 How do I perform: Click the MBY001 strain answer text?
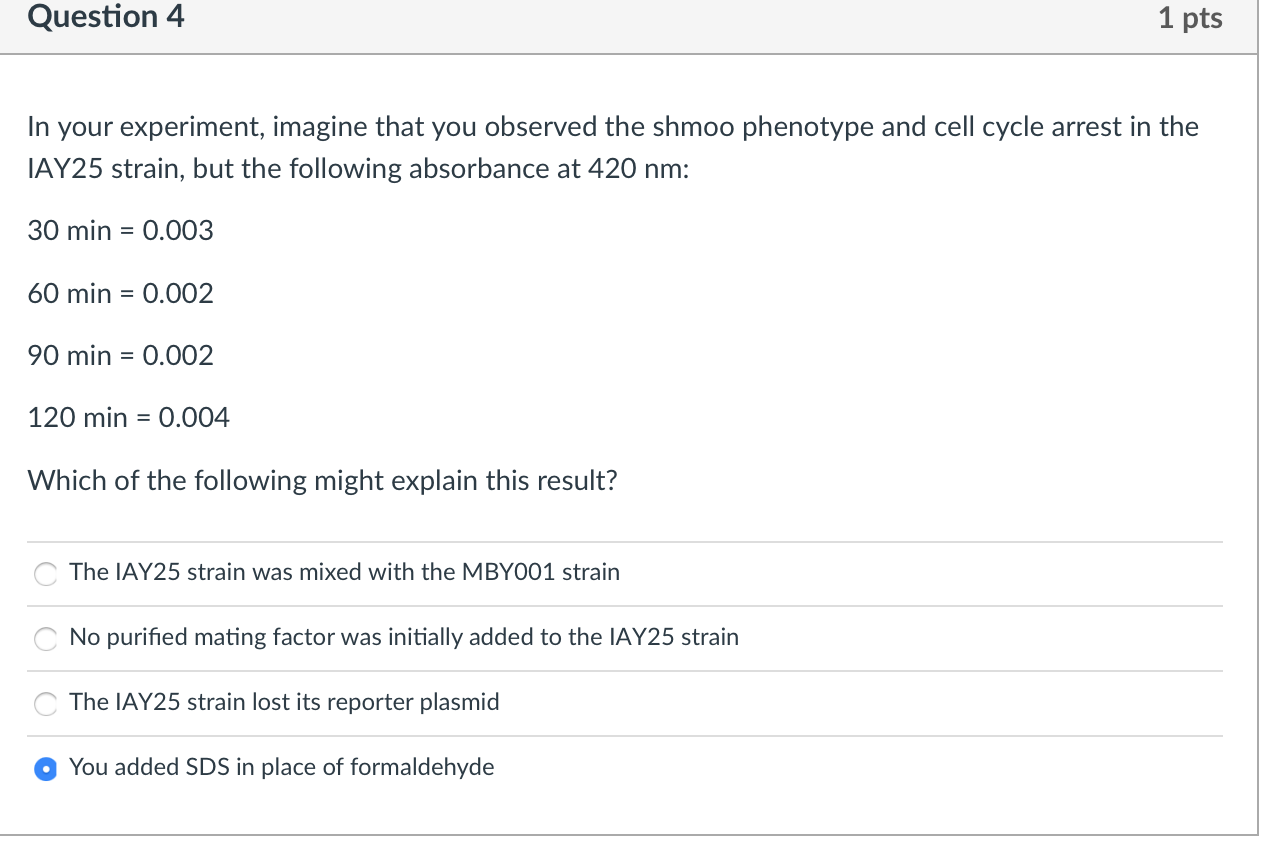pos(344,572)
